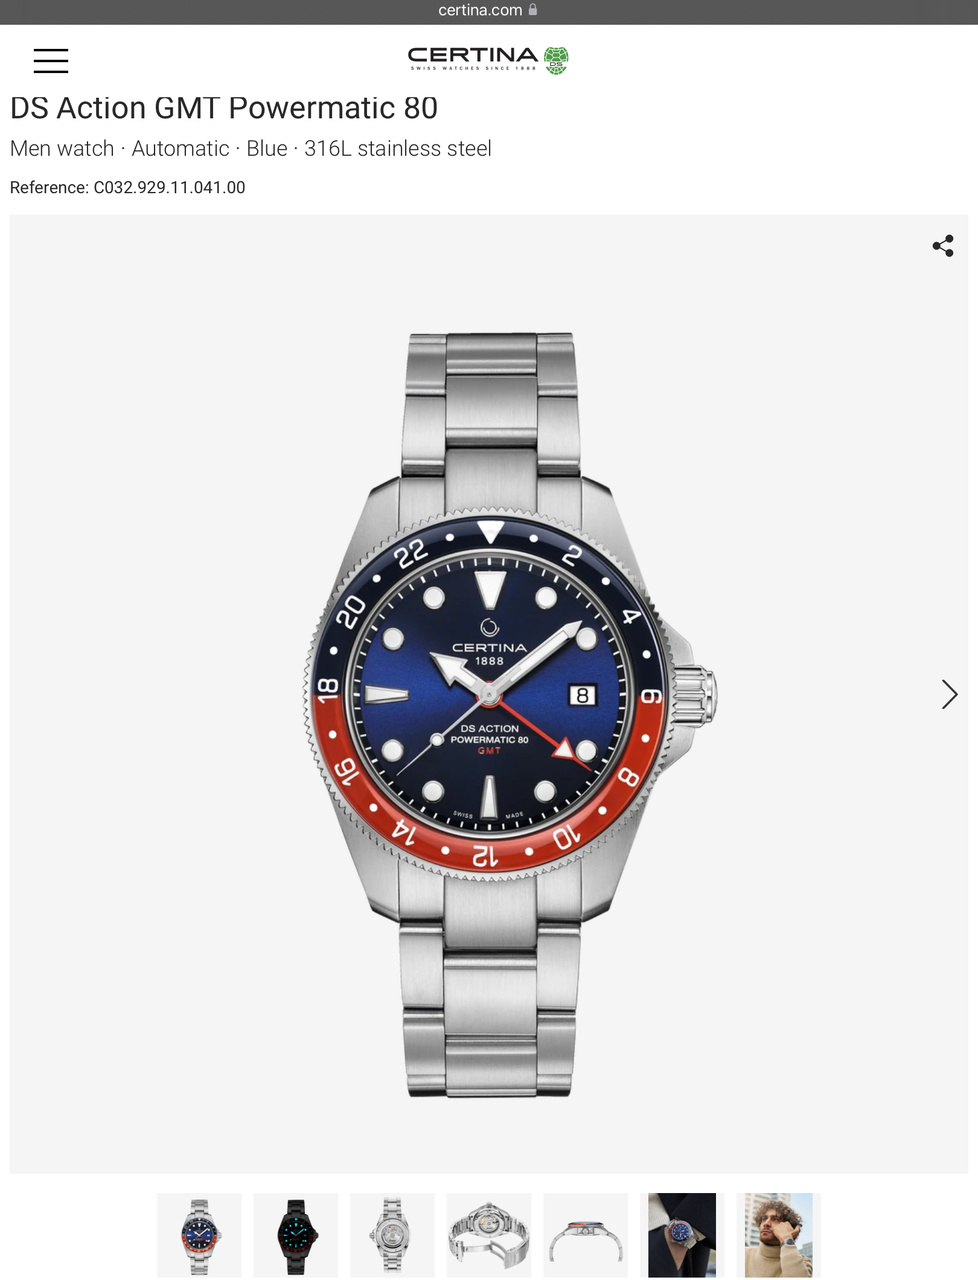This screenshot has width=978, height=1280.
Task: Click the watch crown in product image
Action: click(695, 694)
